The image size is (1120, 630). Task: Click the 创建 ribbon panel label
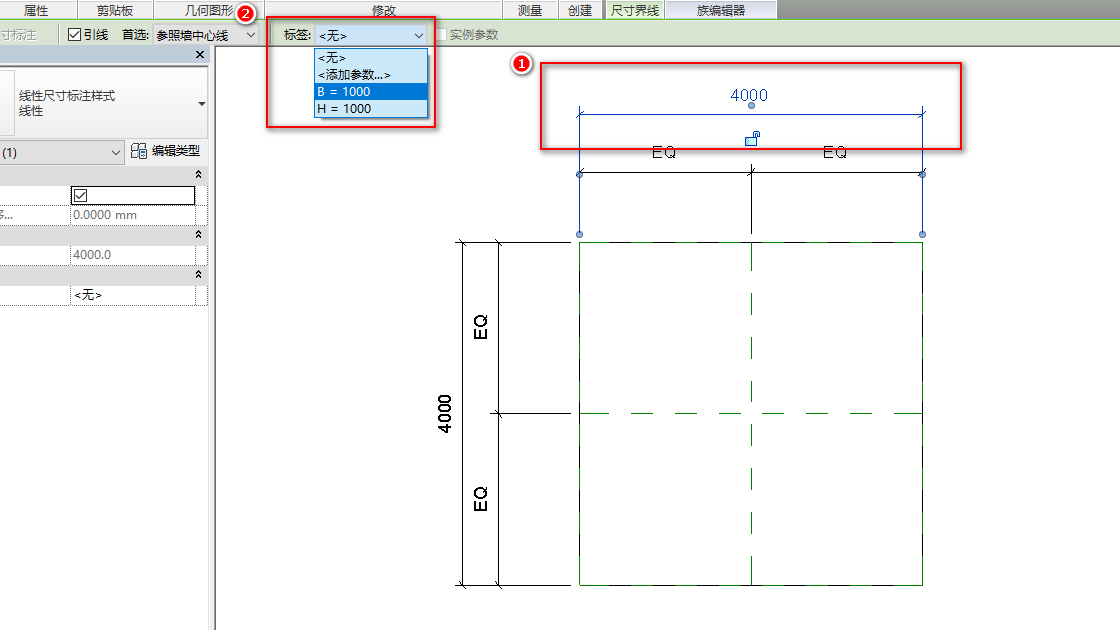click(580, 10)
